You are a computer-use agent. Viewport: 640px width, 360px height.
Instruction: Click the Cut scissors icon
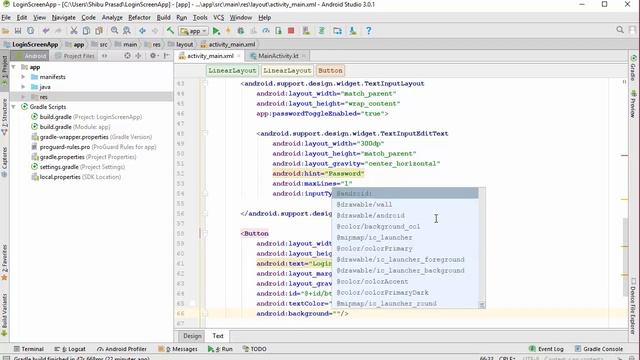(74, 31)
